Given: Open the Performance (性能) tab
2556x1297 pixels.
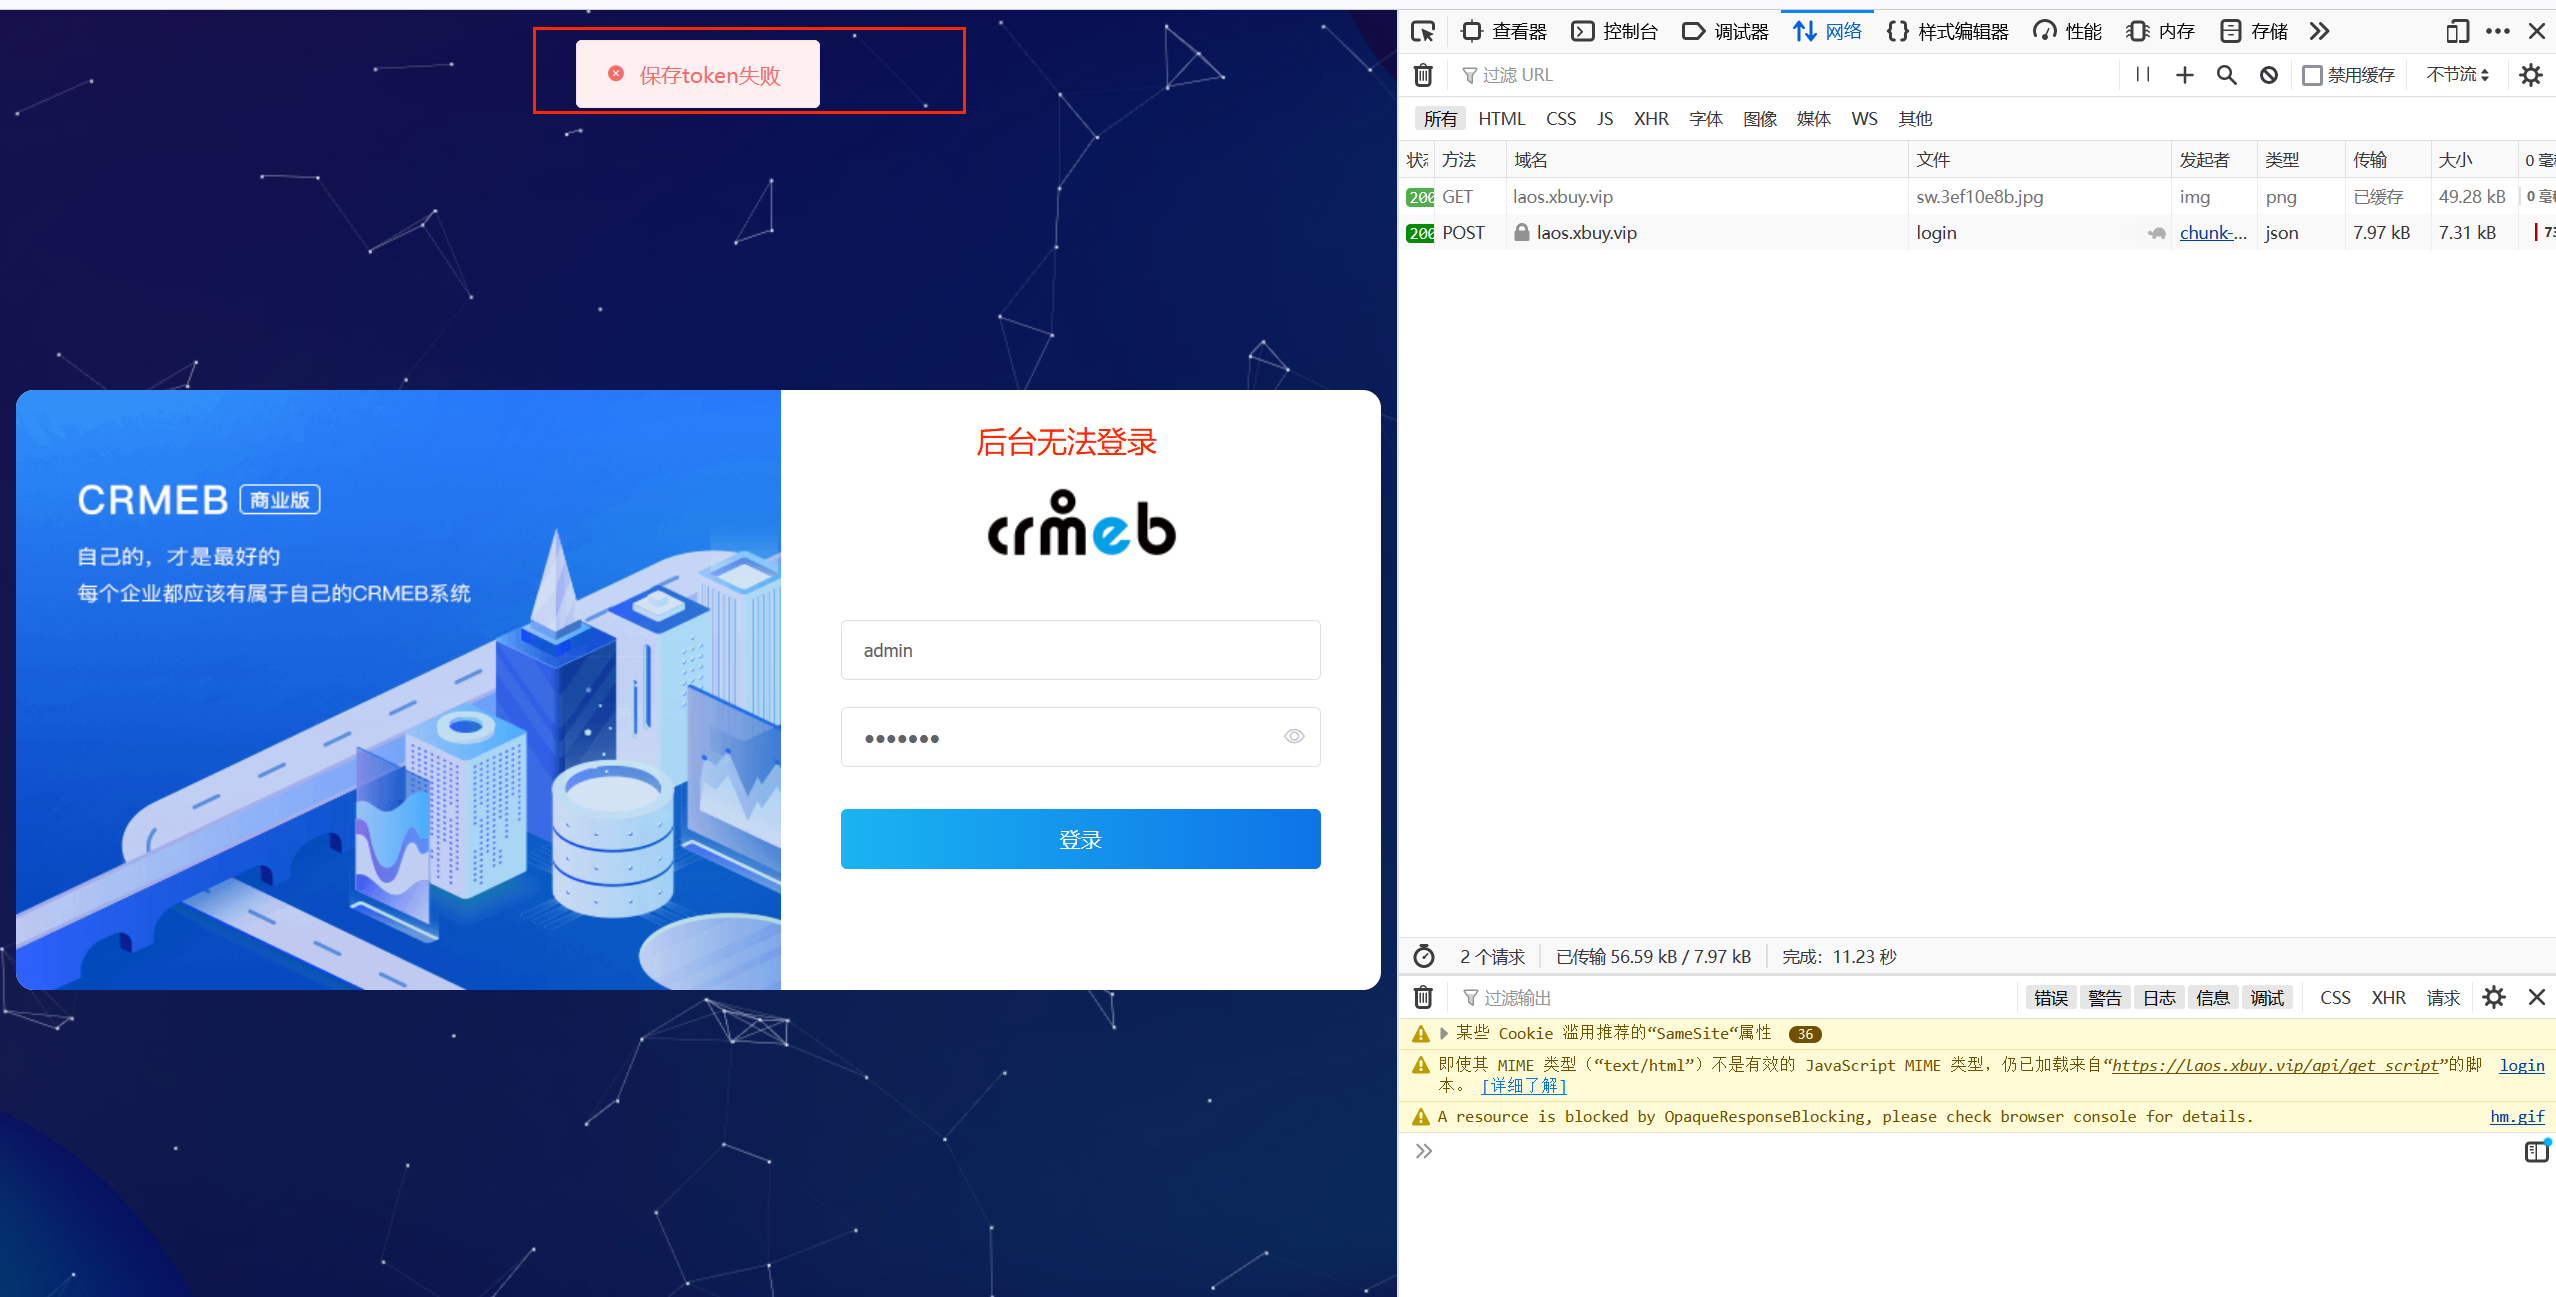Looking at the screenshot, I should (2067, 32).
